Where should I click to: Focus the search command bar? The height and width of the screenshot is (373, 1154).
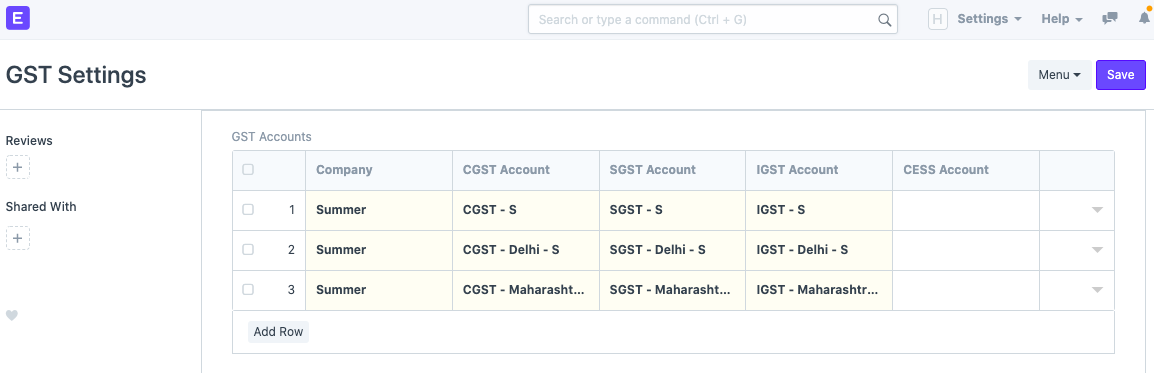tap(712, 20)
